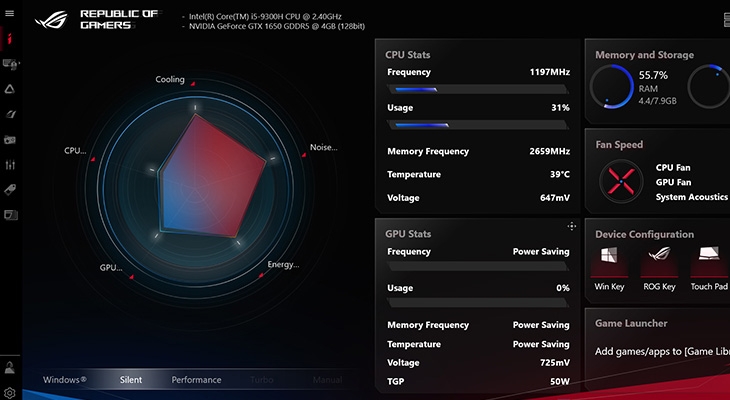
Task: Open the Aura Sync triangle icon
Action: coord(10,89)
